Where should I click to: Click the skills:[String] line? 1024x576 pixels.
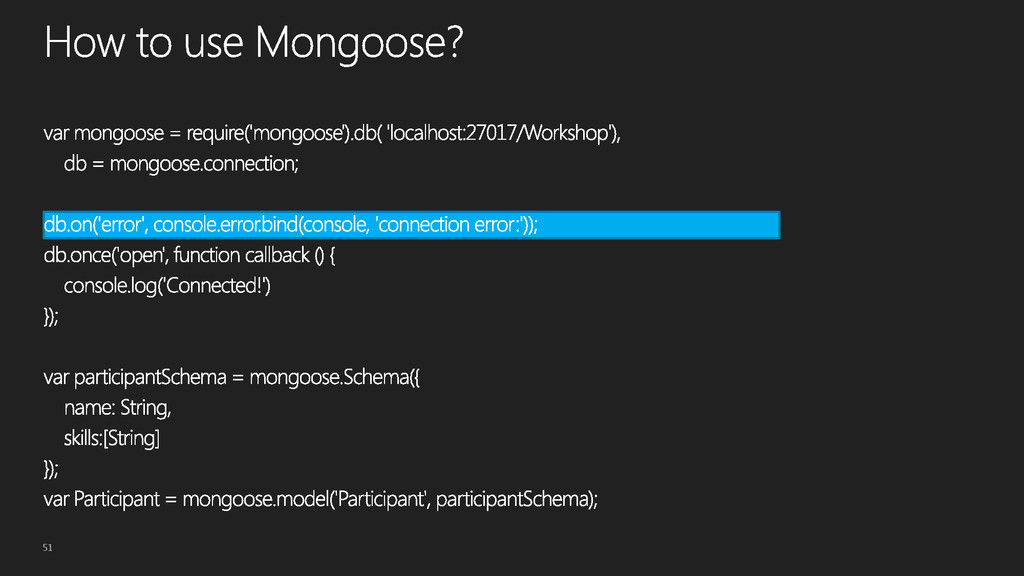(x=112, y=438)
